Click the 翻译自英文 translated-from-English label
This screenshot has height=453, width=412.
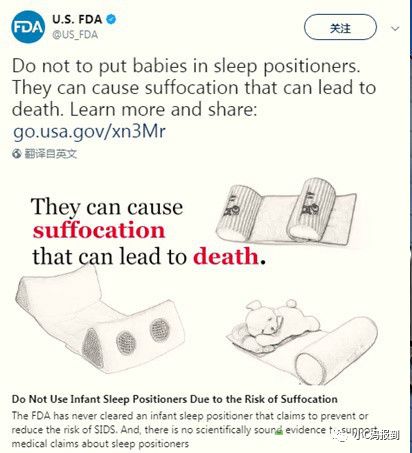50,154
